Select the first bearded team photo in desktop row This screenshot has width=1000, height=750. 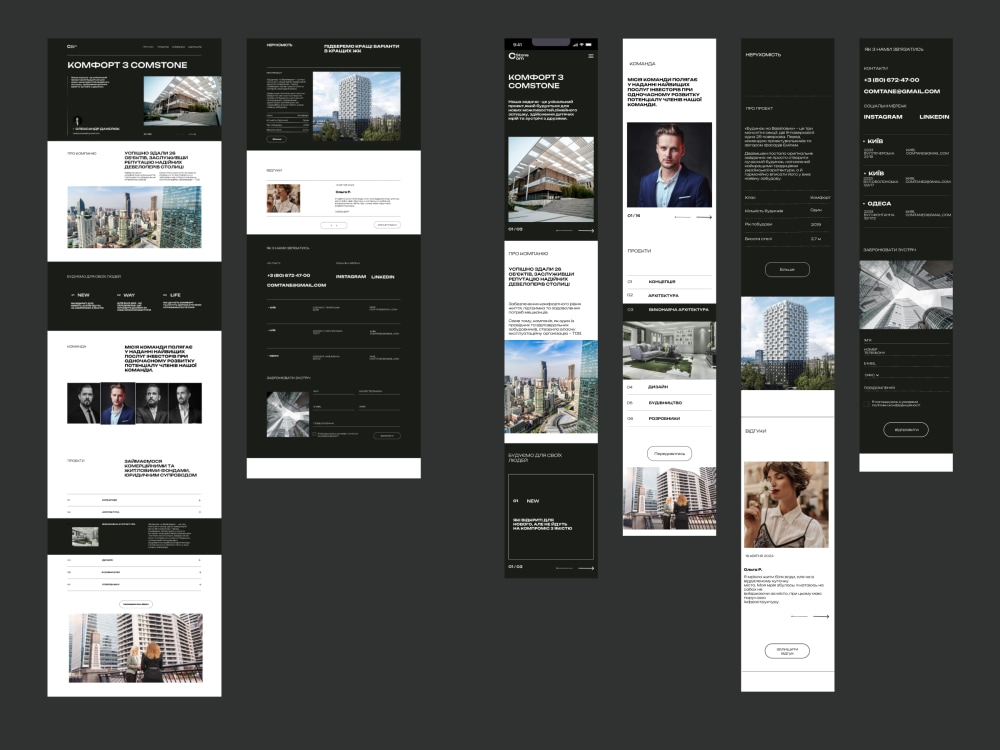tap(84, 403)
